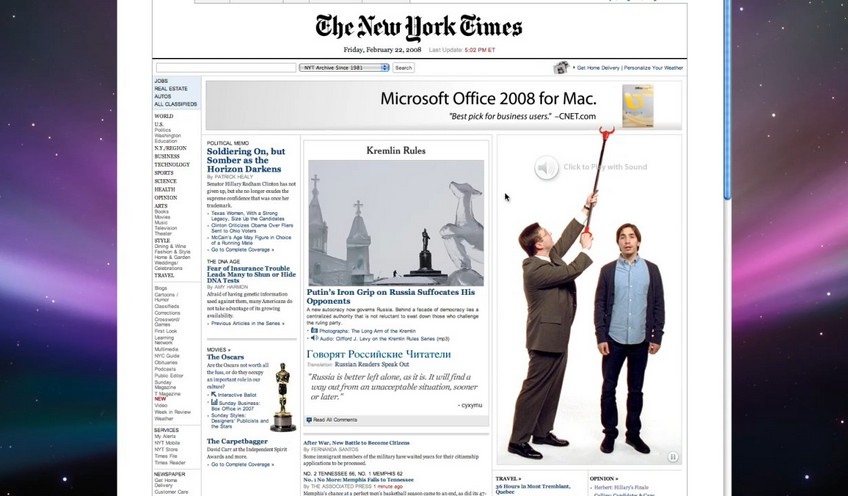The height and width of the screenshot is (496, 848).
Task: Click the Read All Comments bubble icon
Action: tap(309, 420)
